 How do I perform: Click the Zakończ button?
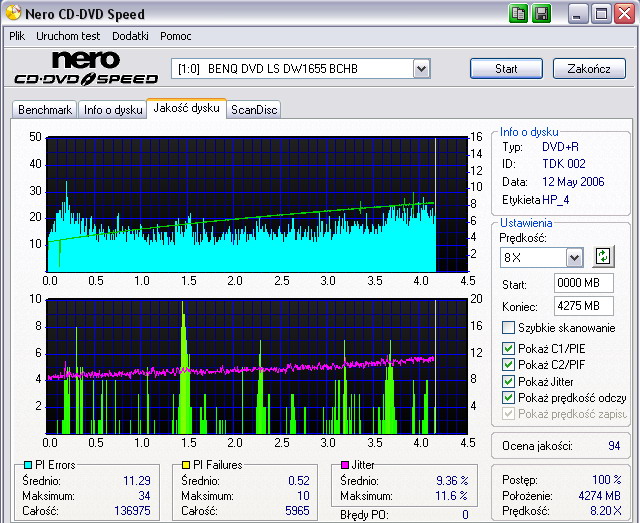coord(589,69)
